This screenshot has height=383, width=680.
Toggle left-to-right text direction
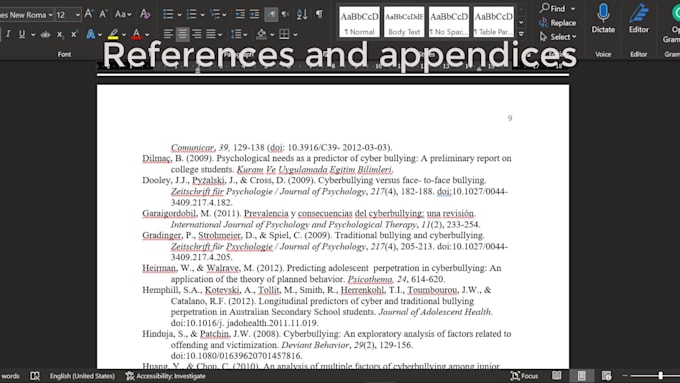pyautogui.click(x=271, y=14)
